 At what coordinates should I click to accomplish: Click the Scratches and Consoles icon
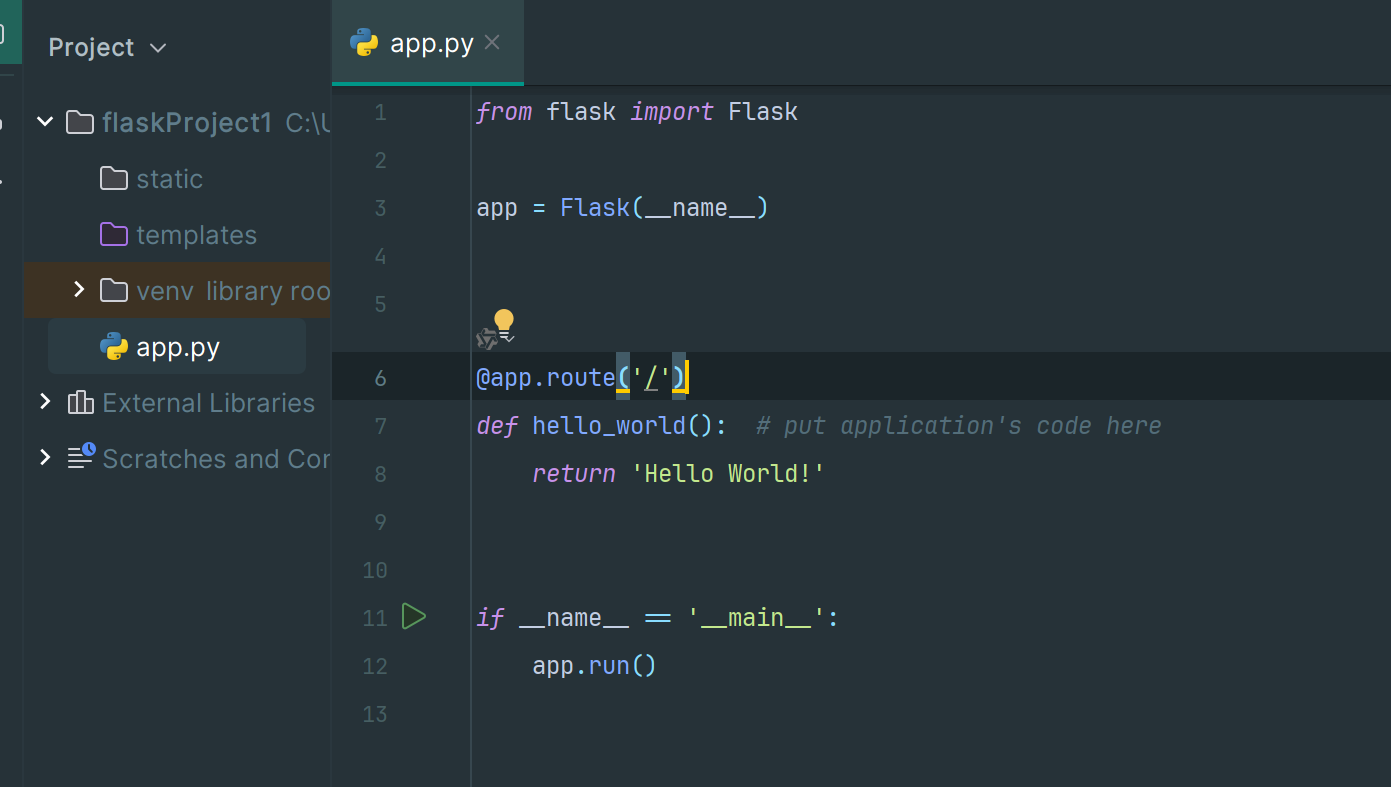click(80, 457)
